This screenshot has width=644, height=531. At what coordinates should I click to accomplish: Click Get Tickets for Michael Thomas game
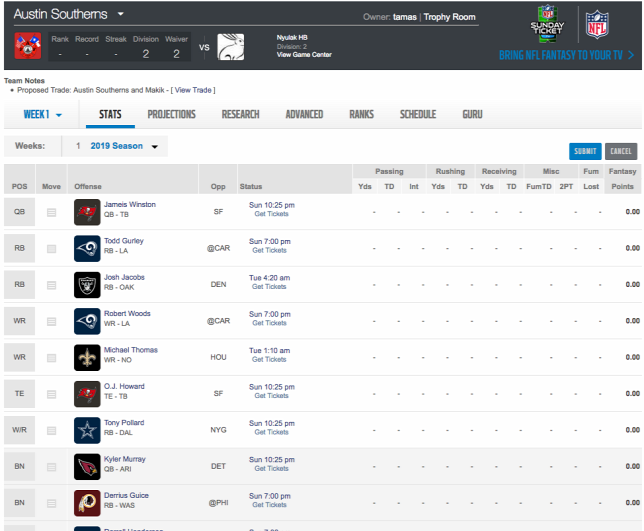tap(269, 359)
